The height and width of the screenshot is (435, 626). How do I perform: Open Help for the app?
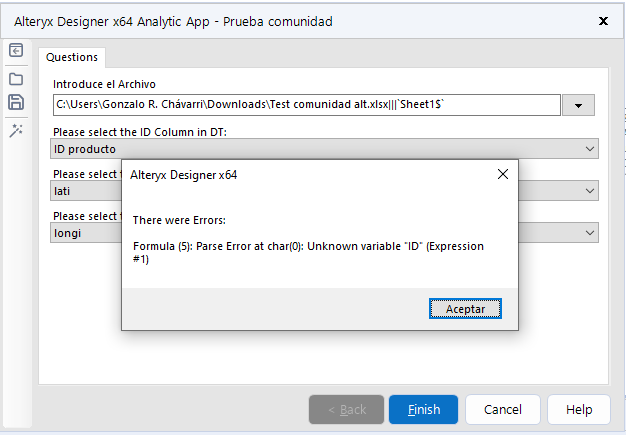(579, 409)
